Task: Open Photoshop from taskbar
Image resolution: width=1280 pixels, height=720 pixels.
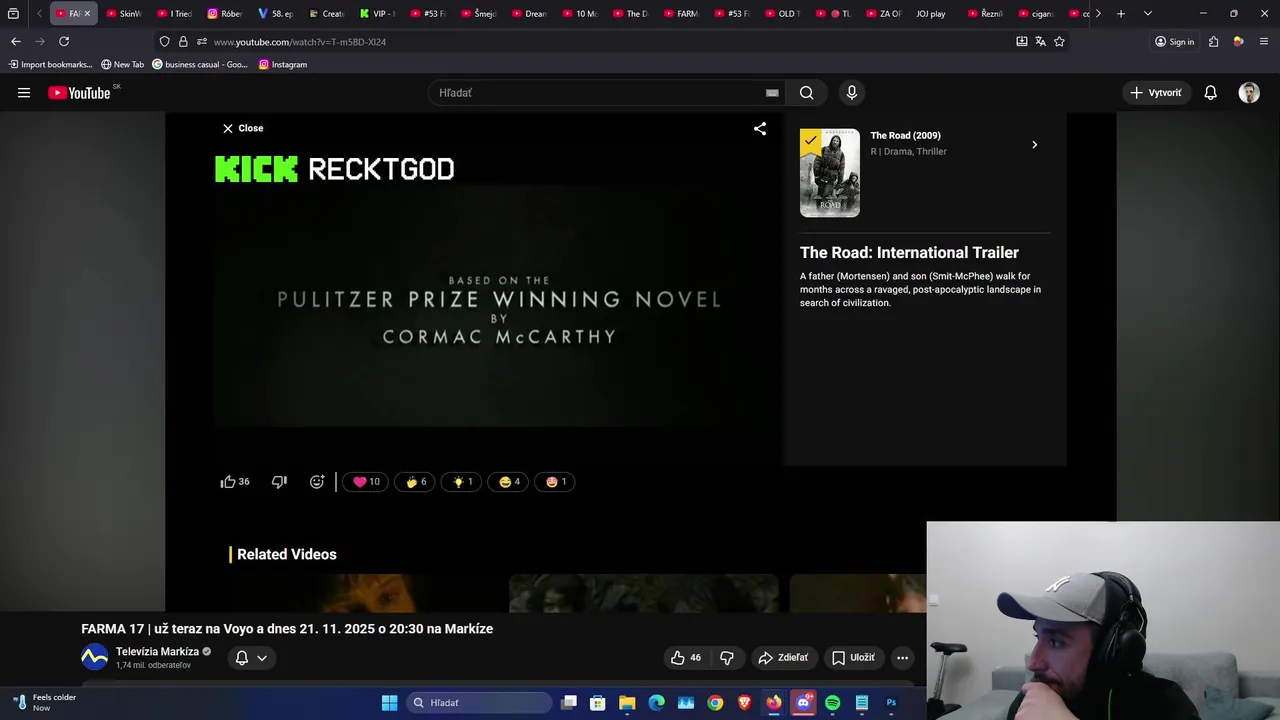Action: [891, 703]
